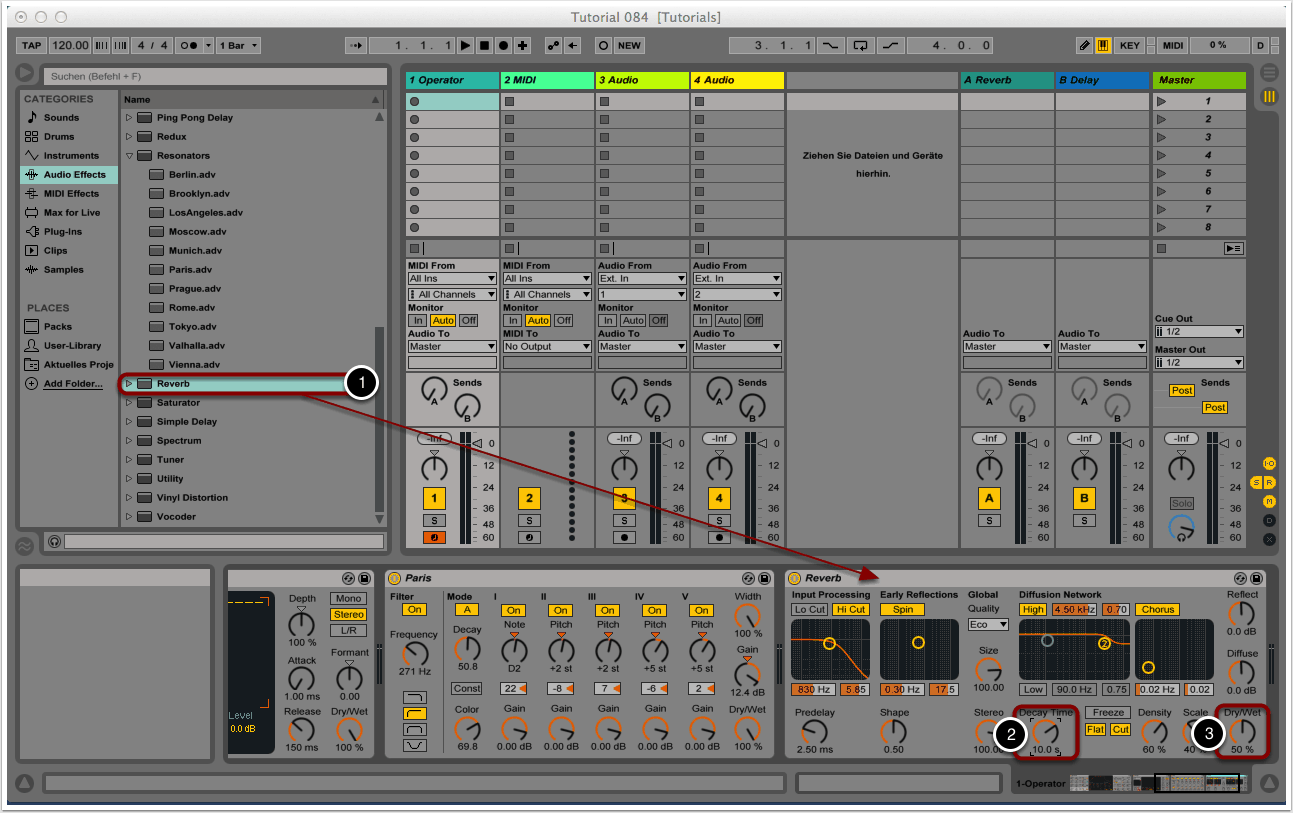Click the NEW button in transport
The height and width of the screenshot is (813, 1293).
tap(628, 45)
